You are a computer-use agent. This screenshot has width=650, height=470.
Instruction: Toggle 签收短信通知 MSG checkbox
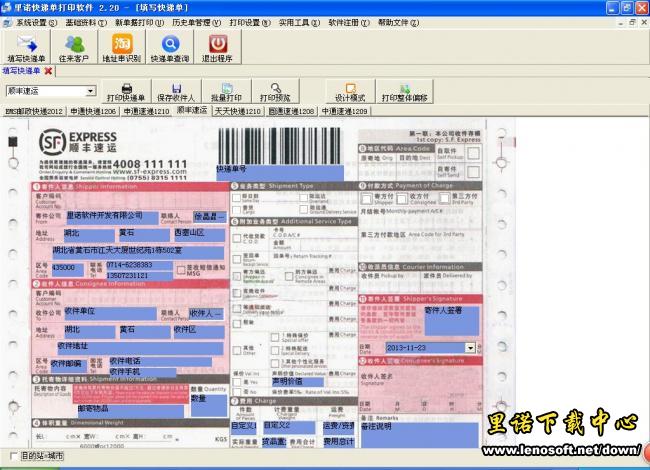181,270
